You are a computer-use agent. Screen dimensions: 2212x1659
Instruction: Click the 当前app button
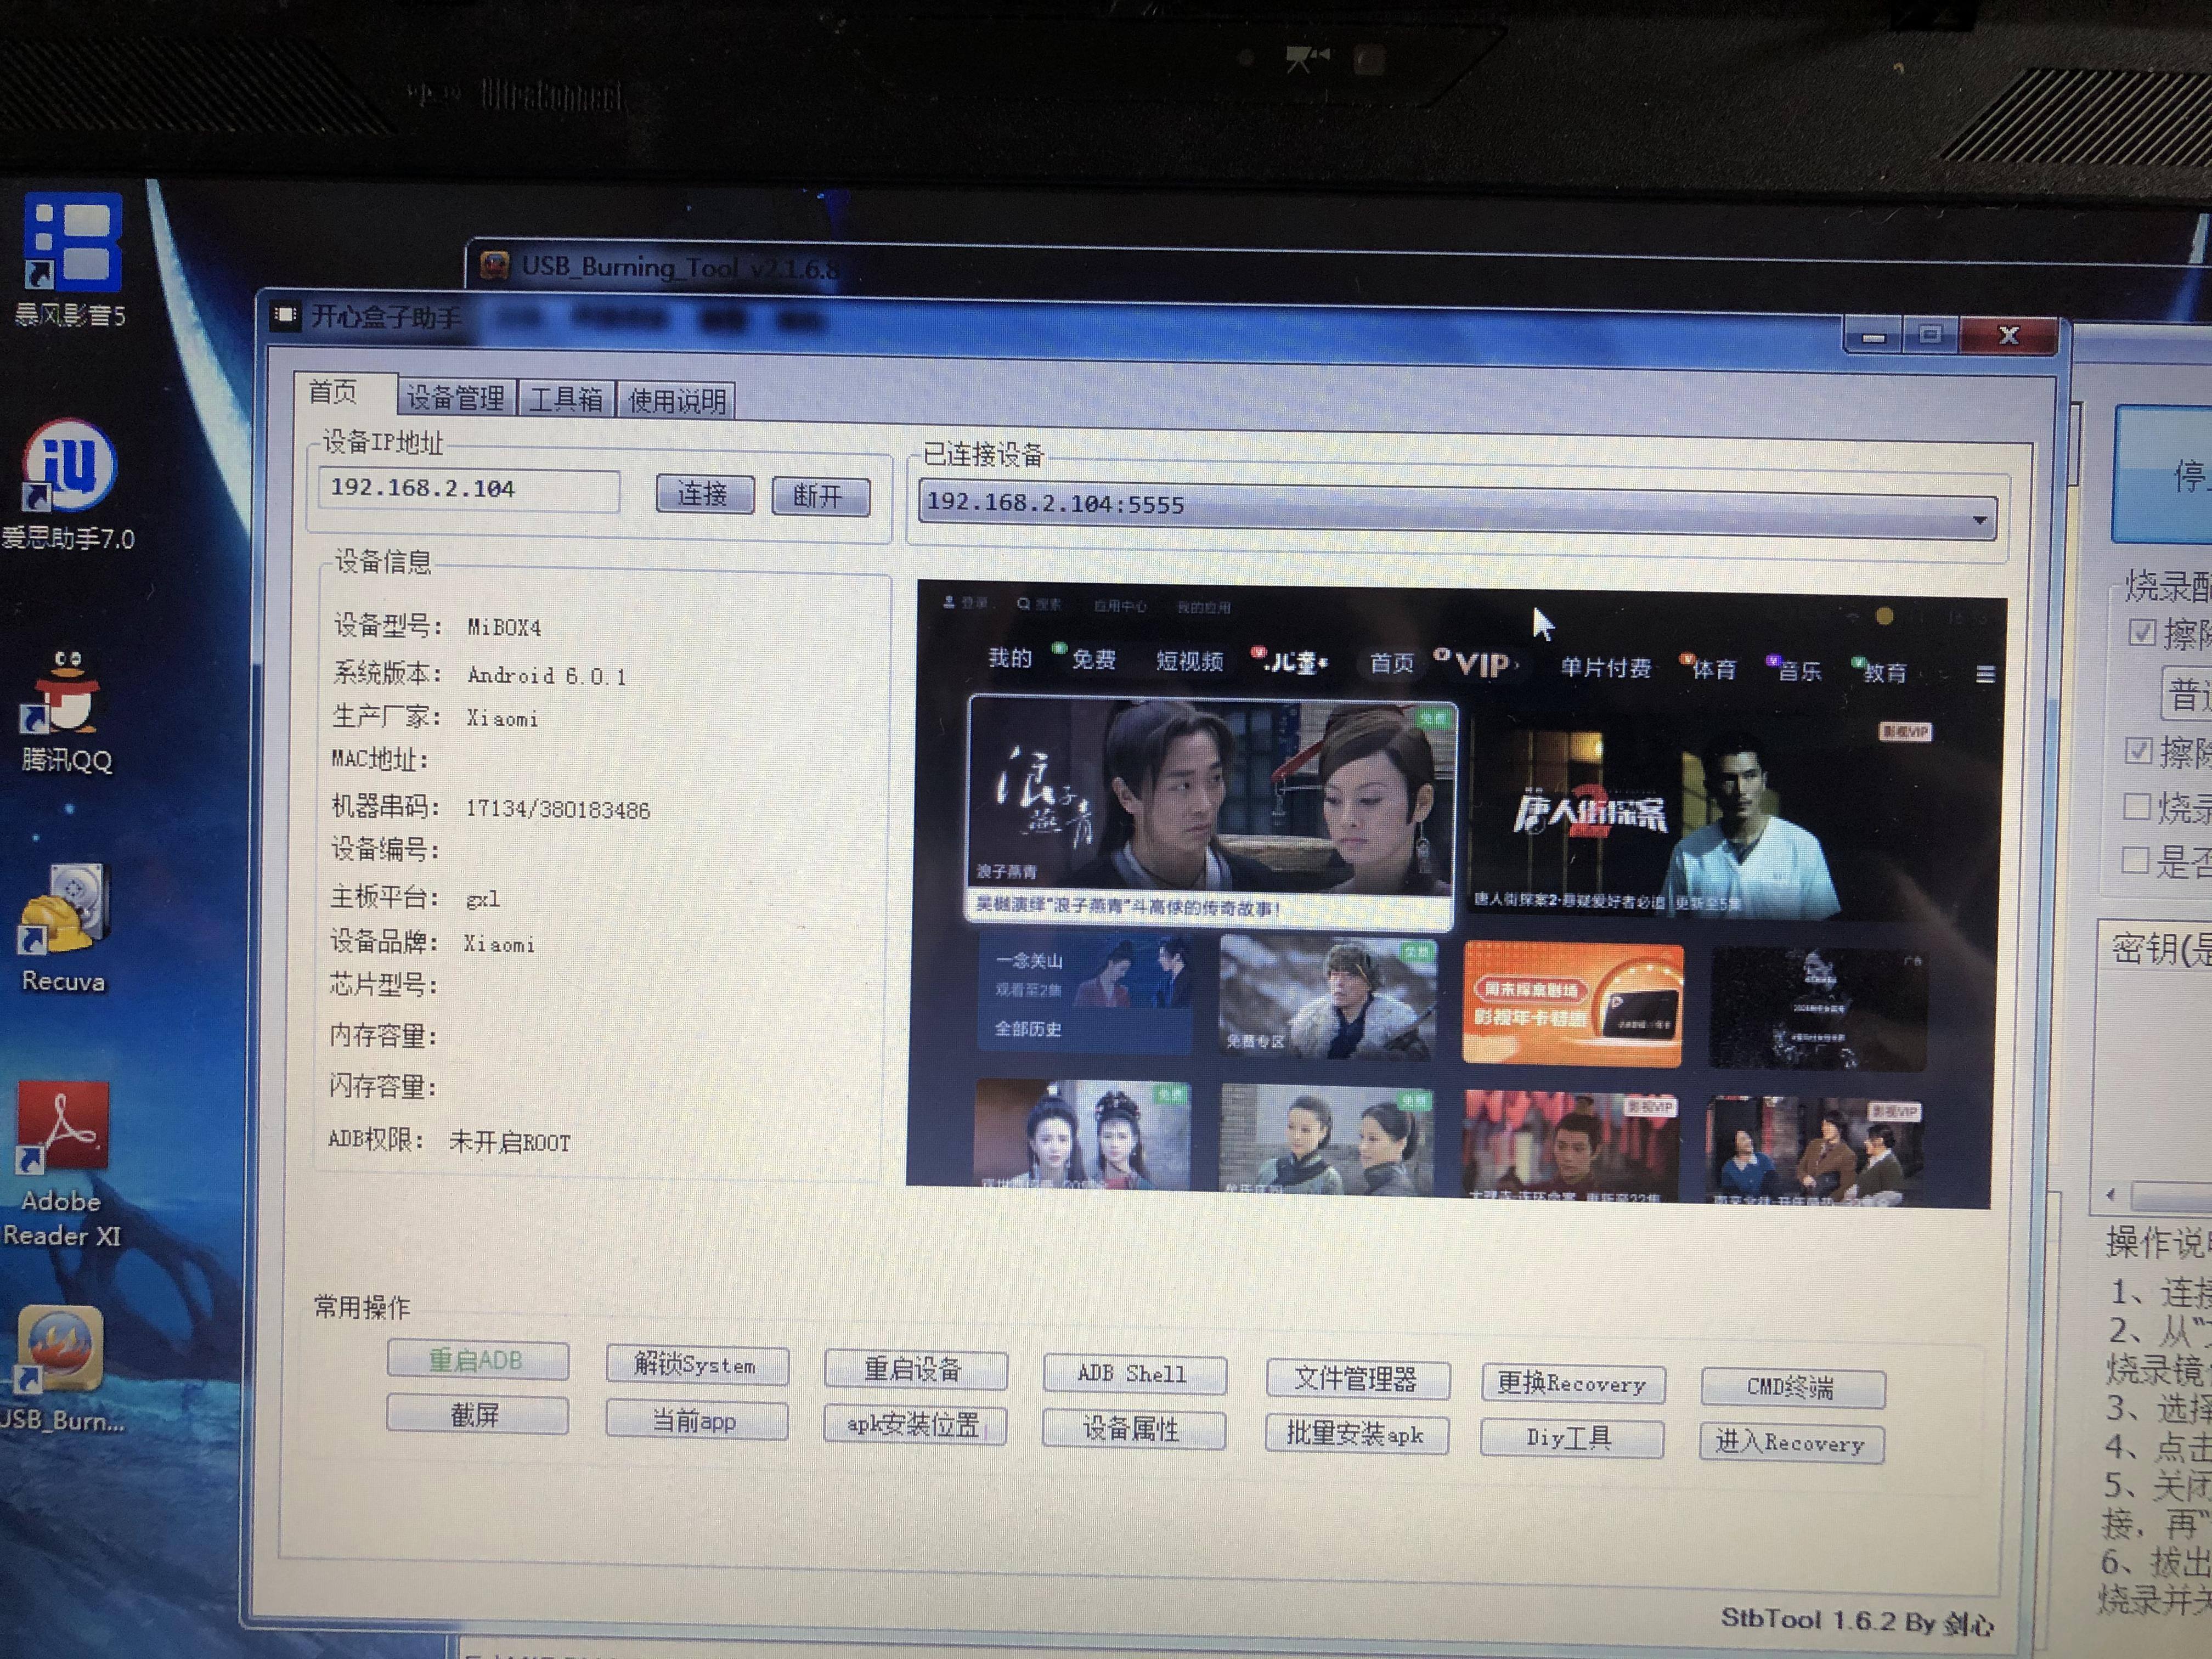click(696, 1420)
